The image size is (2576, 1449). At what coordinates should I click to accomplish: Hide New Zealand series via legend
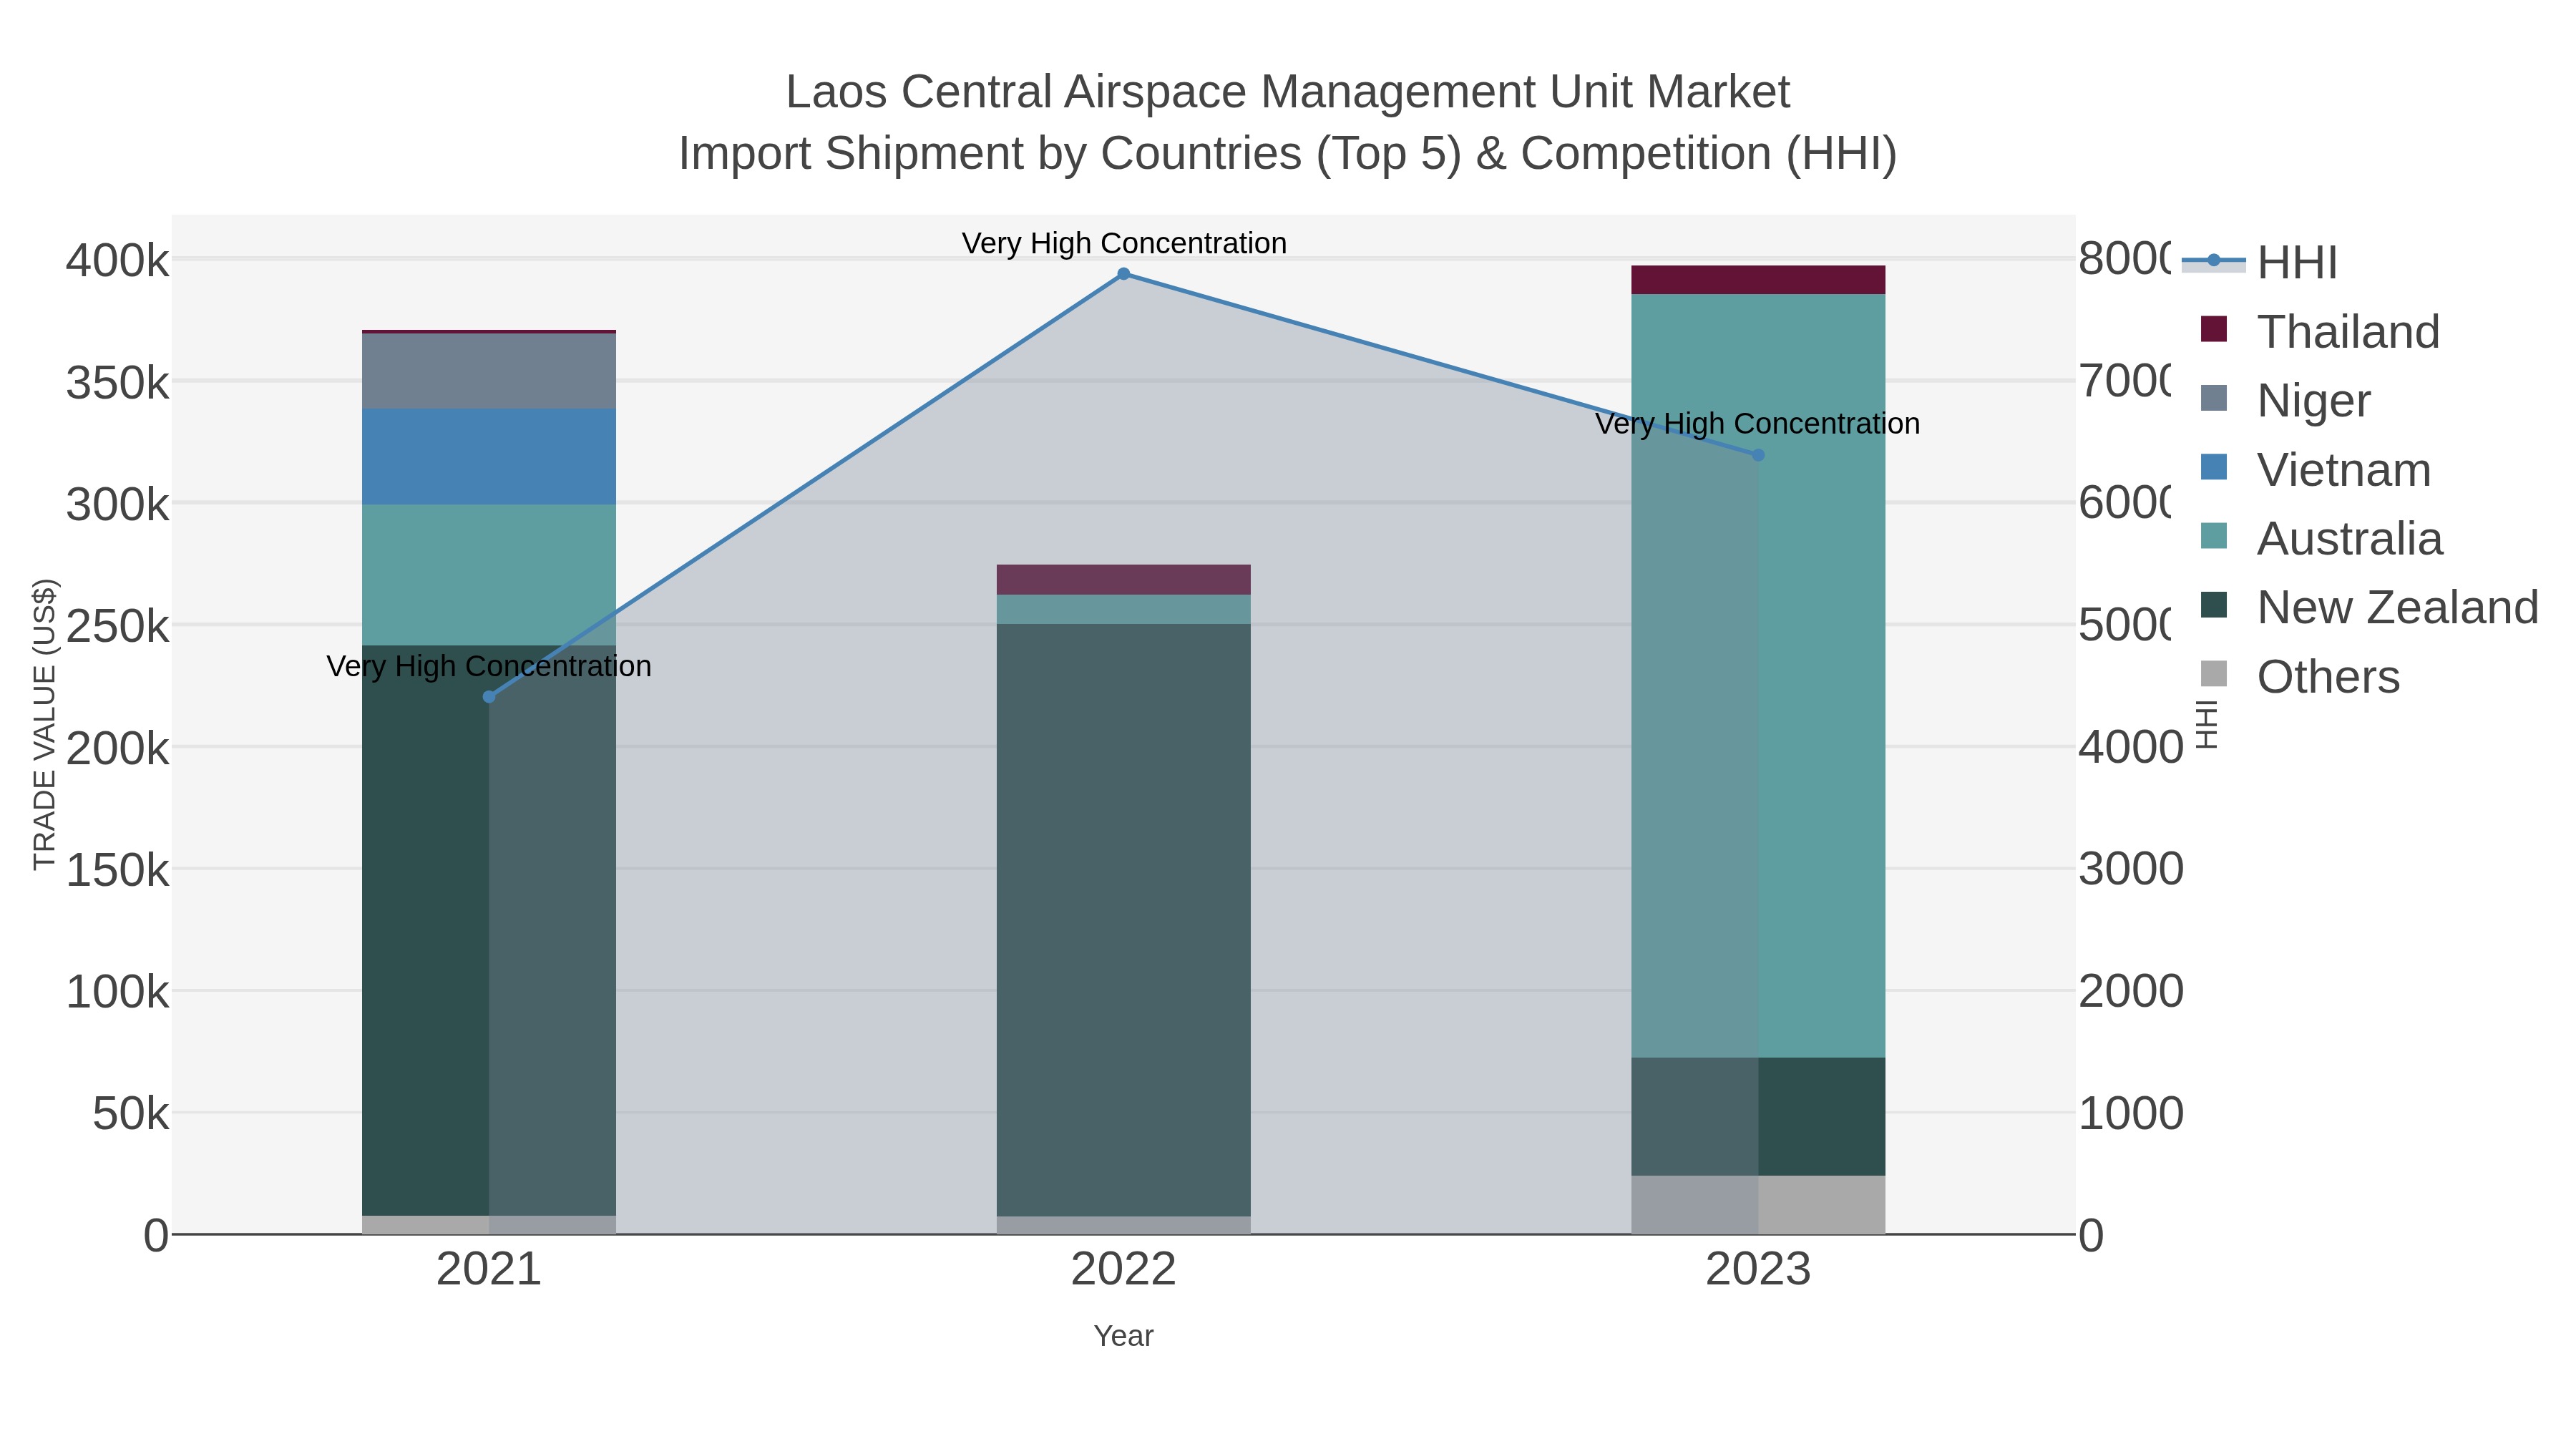pyautogui.click(x=2370, y=607)
